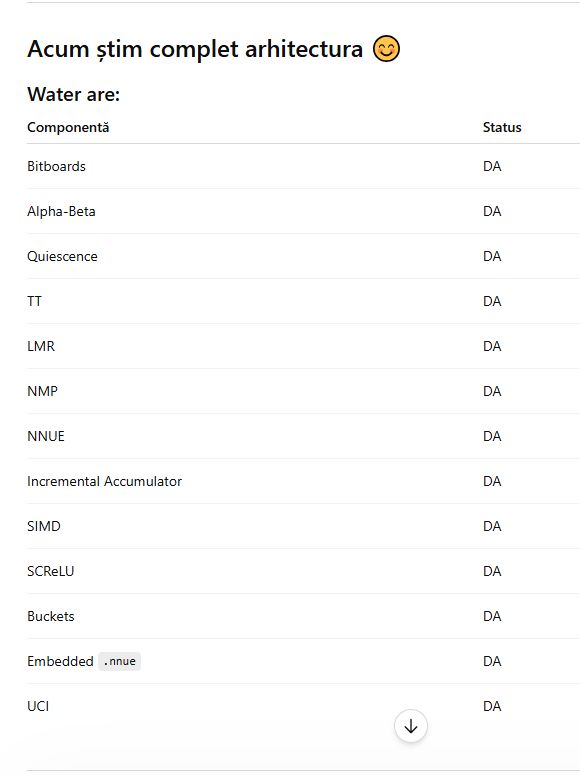Click the TT component cell
The width and height of the screenshot is (580, 775).
point(35,301)
